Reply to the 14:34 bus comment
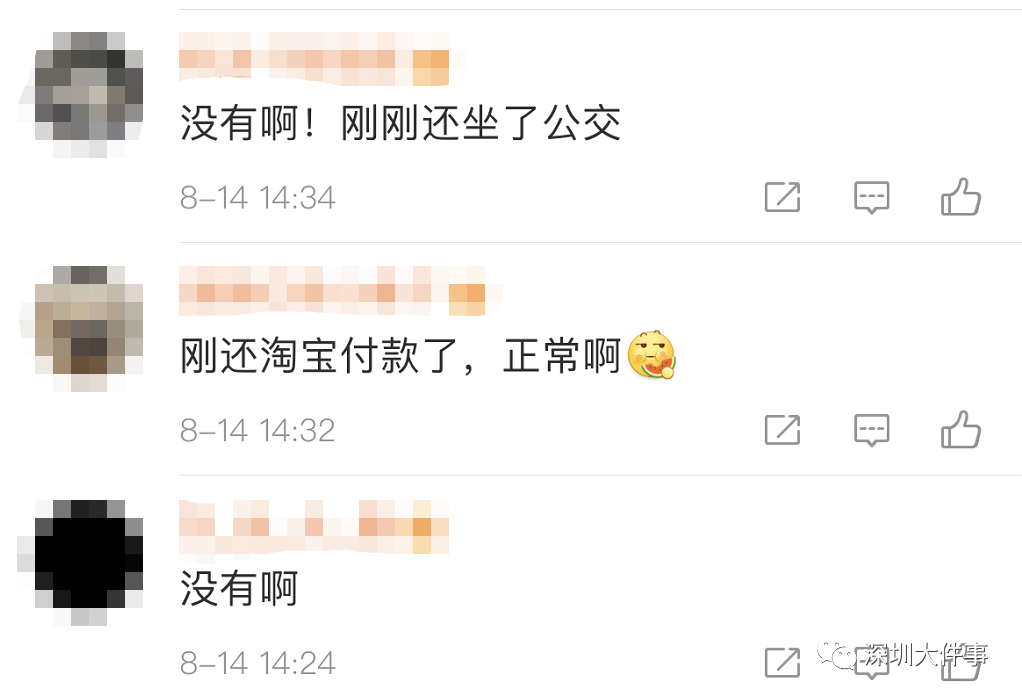The height and width of the screenshot is (700, 1022). (871, 197)
